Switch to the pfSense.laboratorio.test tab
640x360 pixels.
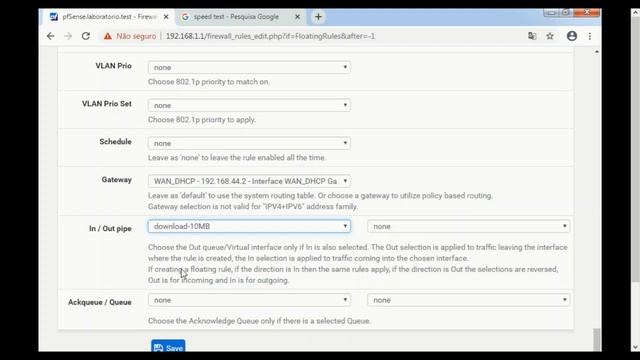pos(108,17)
